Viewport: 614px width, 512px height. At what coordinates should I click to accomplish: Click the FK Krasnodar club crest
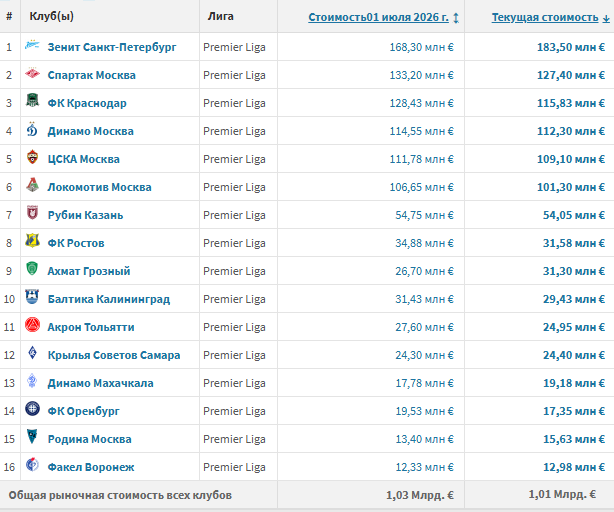coord(32,100)
